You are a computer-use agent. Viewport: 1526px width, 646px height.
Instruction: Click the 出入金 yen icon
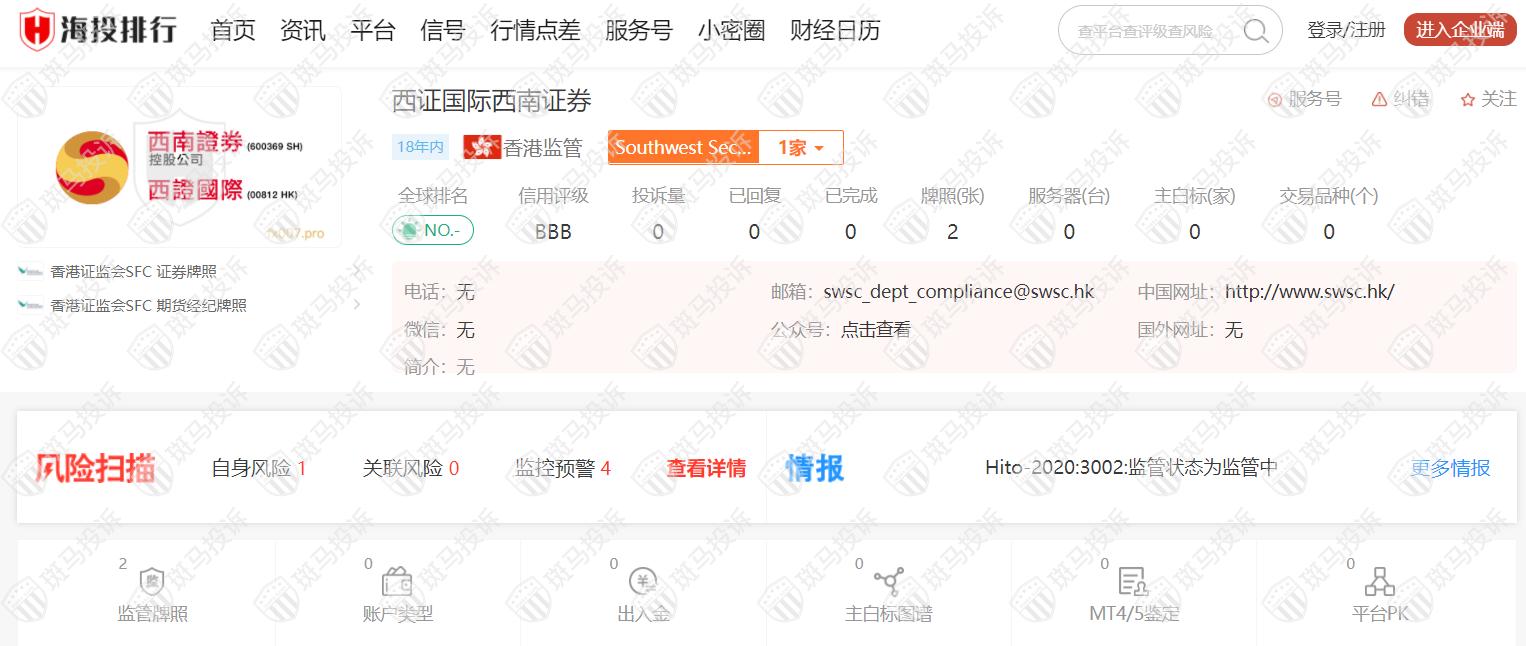tap(643, 582)
